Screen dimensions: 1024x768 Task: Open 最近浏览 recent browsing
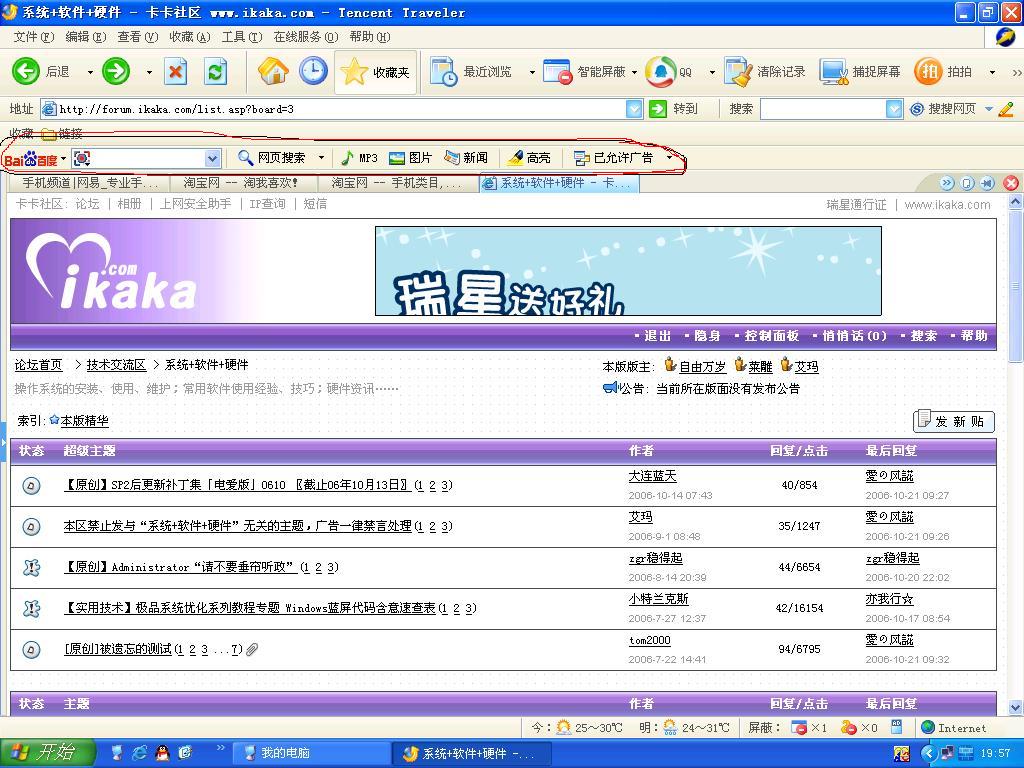[x=471, y=72]
